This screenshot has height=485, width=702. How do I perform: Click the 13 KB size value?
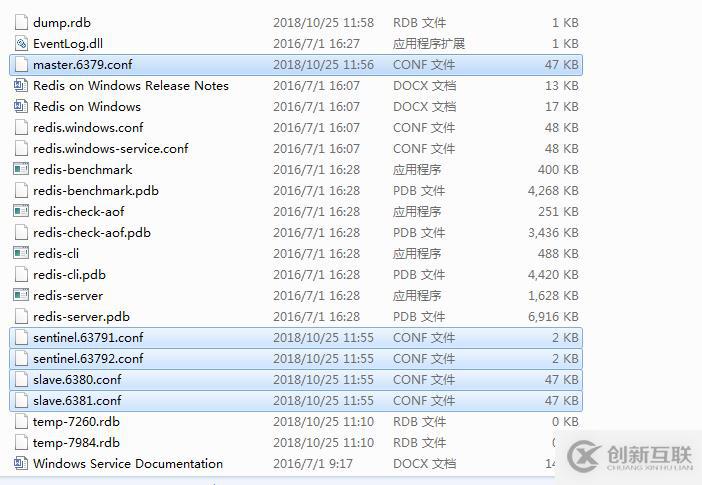tap(561, 86)
